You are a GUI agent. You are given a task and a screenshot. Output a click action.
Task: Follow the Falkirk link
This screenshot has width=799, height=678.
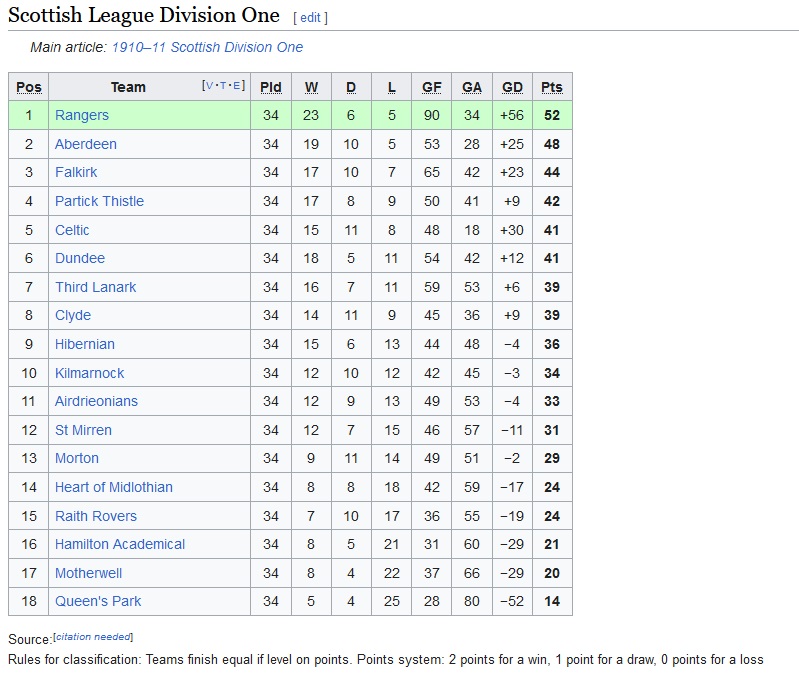[x=76, y=172]
